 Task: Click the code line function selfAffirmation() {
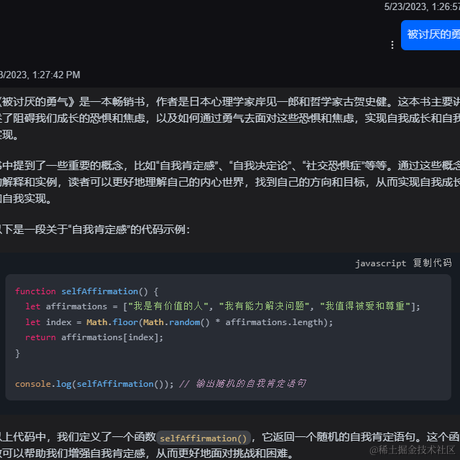[x=87, y=291]
